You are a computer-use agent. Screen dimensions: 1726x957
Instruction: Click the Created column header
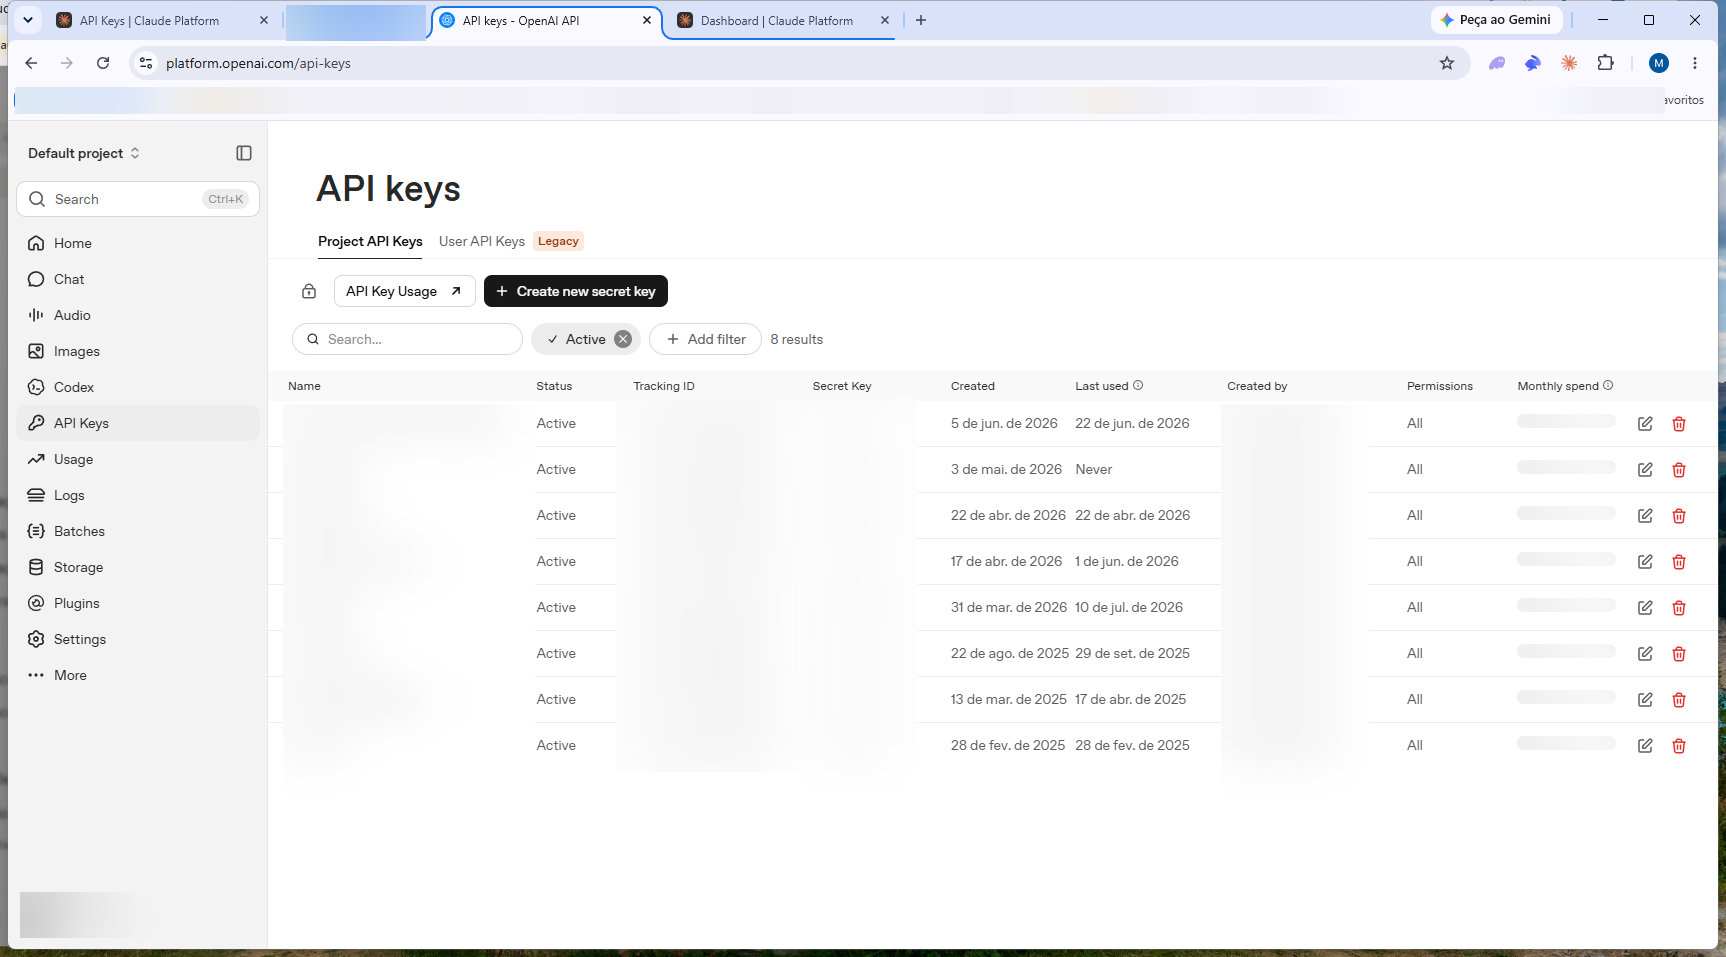coord(973,386)
